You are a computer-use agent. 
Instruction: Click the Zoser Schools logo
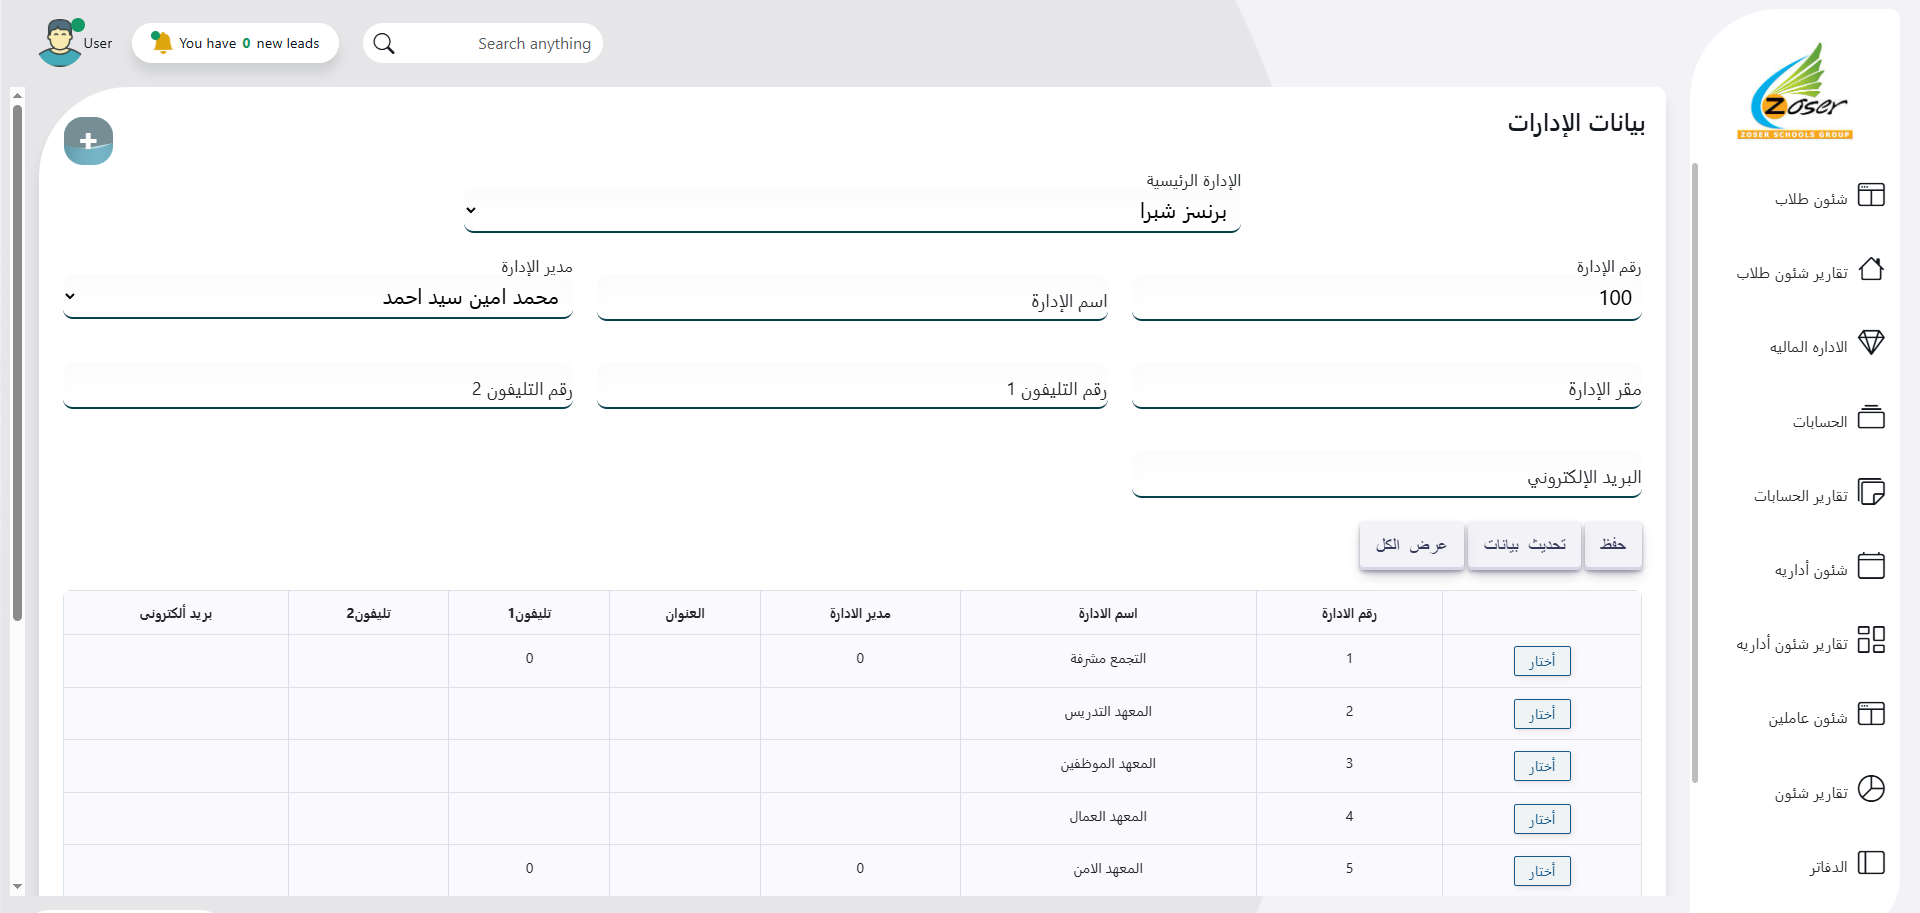point(1797,92)
